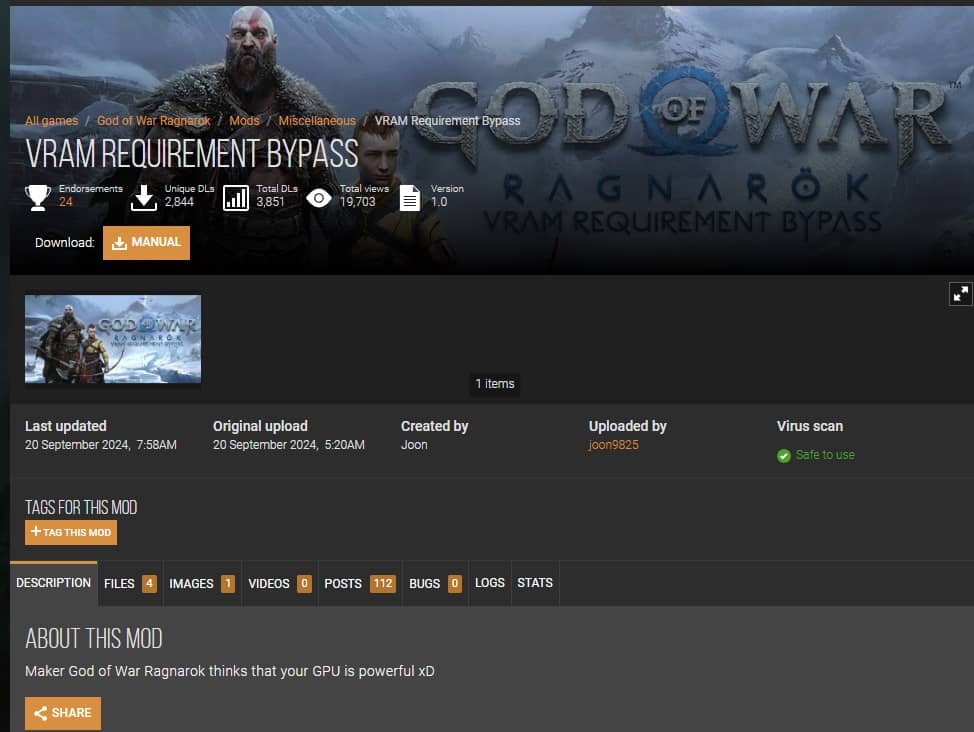Open the Logs tab

tap(489, 583)
